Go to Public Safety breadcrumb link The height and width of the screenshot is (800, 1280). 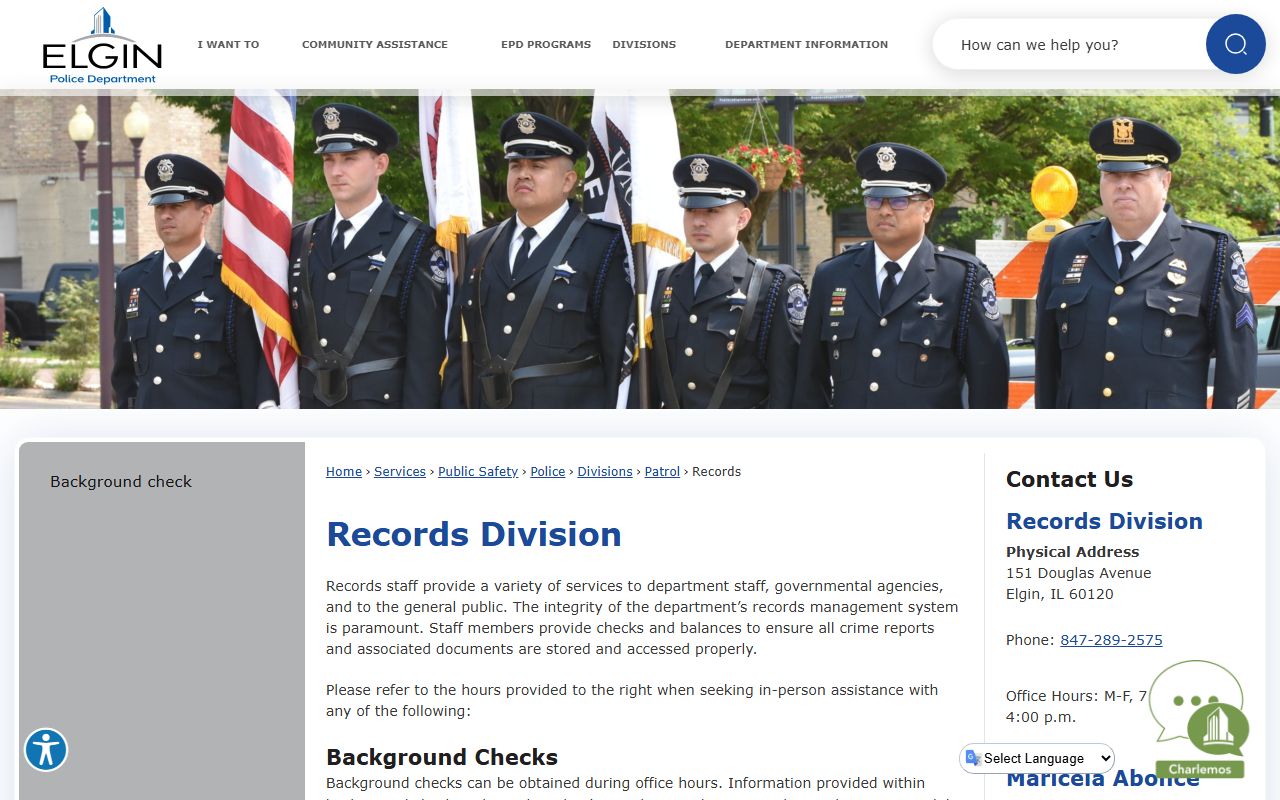(478, 471)
